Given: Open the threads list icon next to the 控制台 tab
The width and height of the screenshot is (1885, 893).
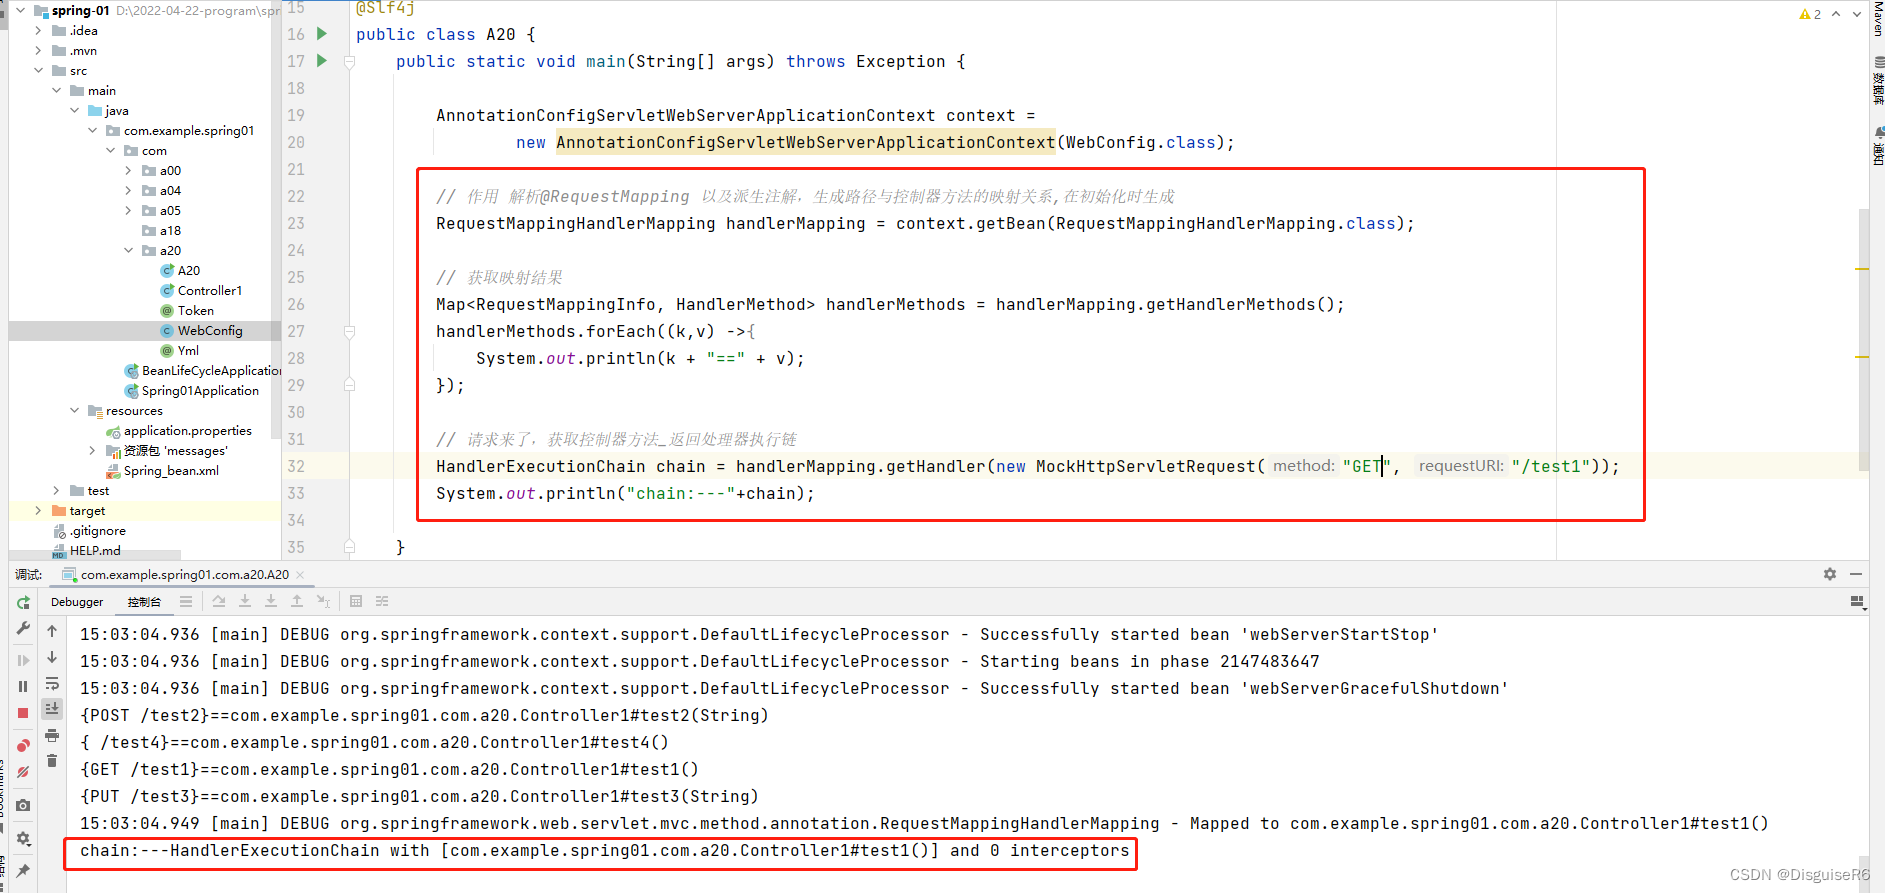Looking at the screenshot, I should pos(186,601).
